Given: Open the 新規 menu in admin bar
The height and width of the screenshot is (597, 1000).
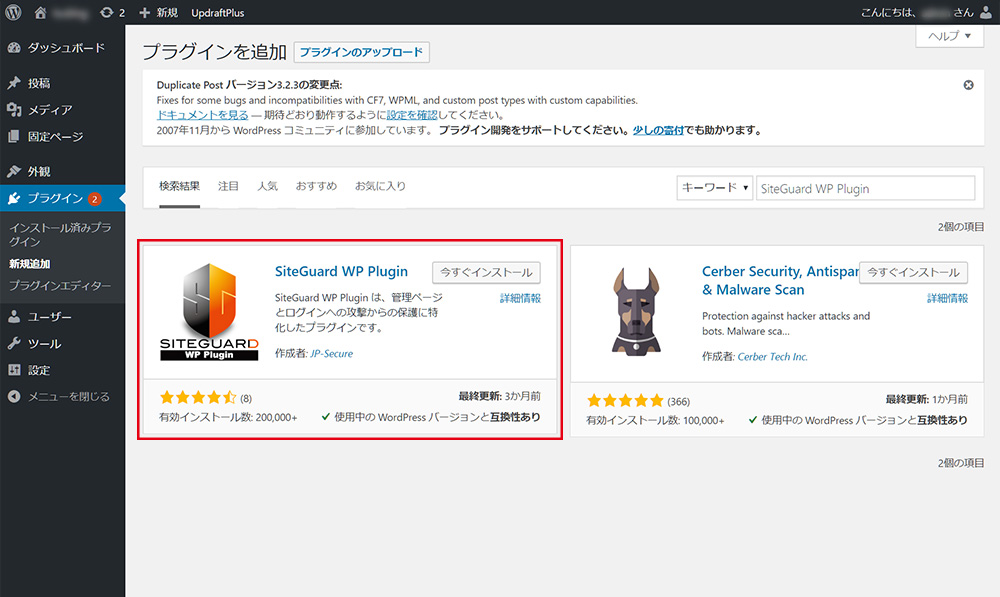Looking at the screenshot, I should (x=167, y=13).
